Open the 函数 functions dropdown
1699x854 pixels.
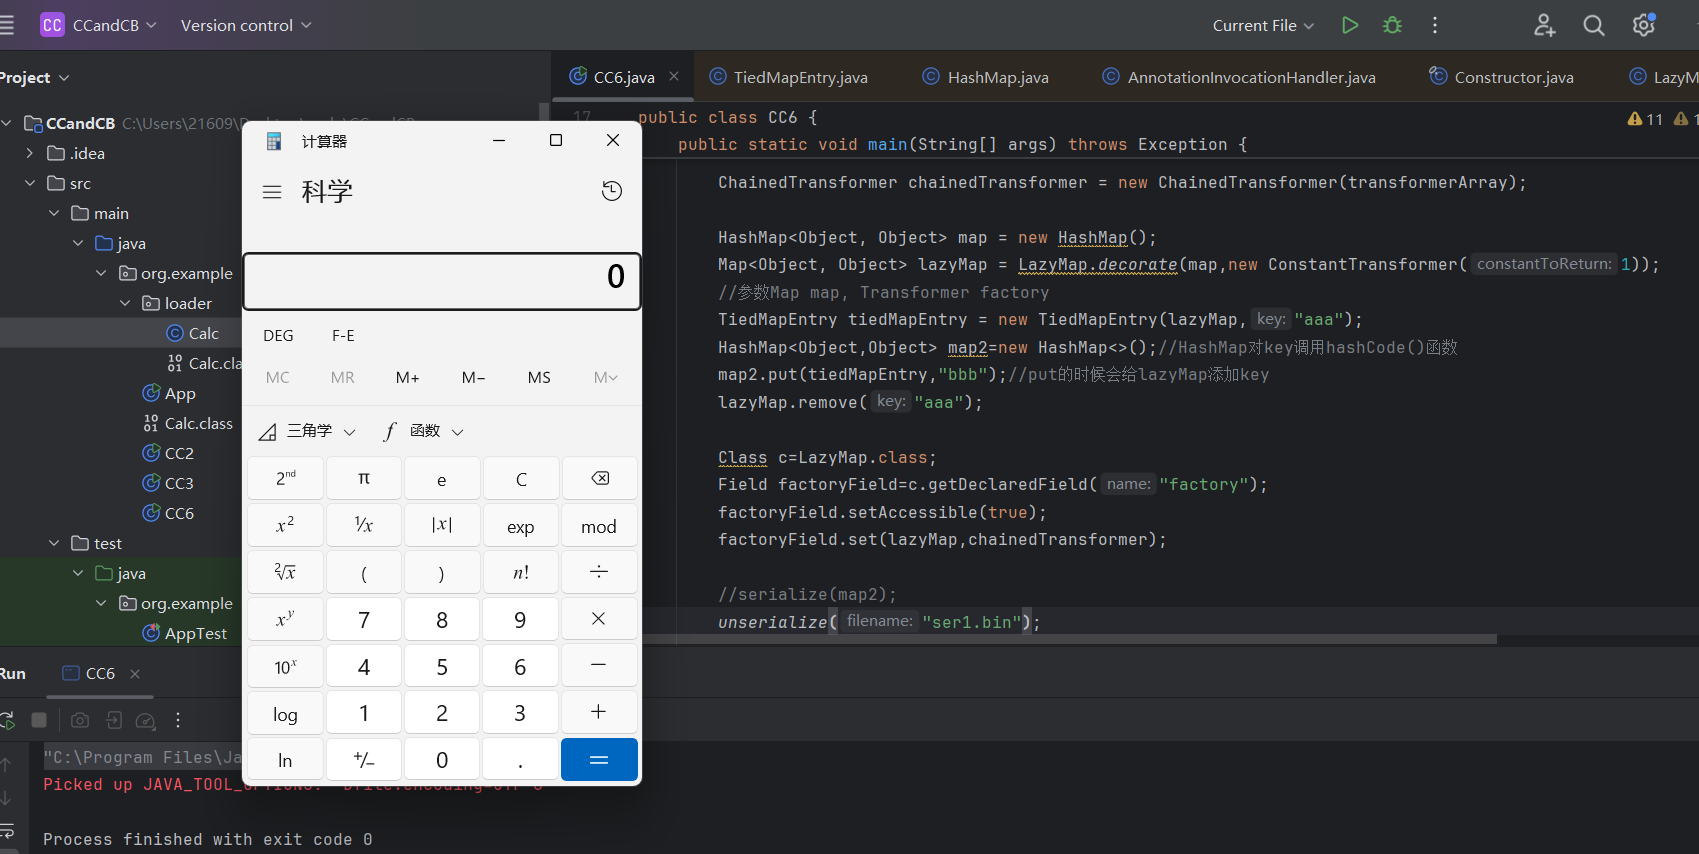(x=424, y=431)
